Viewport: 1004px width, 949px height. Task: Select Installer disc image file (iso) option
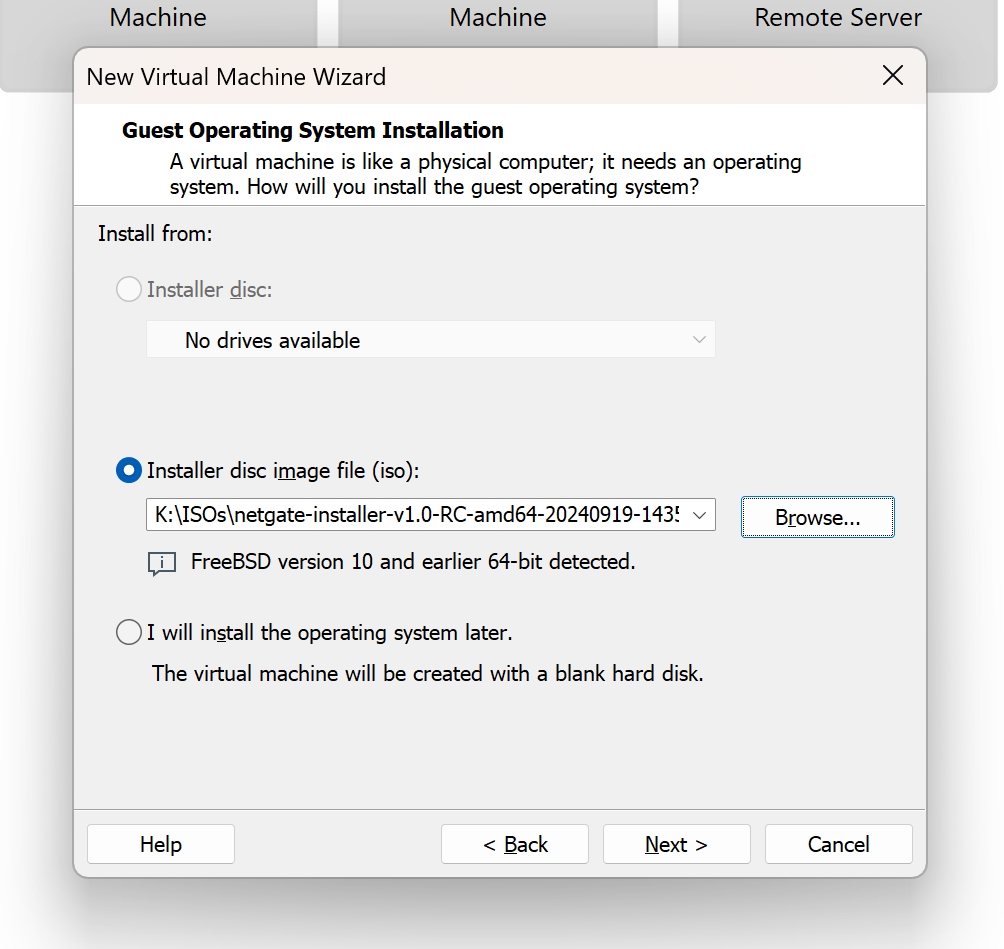click(x=129, y=471)
